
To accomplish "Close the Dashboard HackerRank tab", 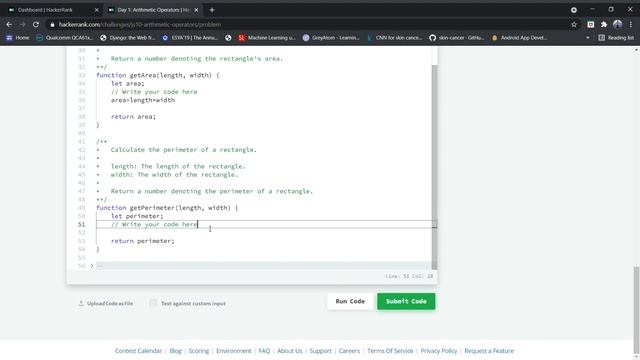I will click(x=97, y=10).
